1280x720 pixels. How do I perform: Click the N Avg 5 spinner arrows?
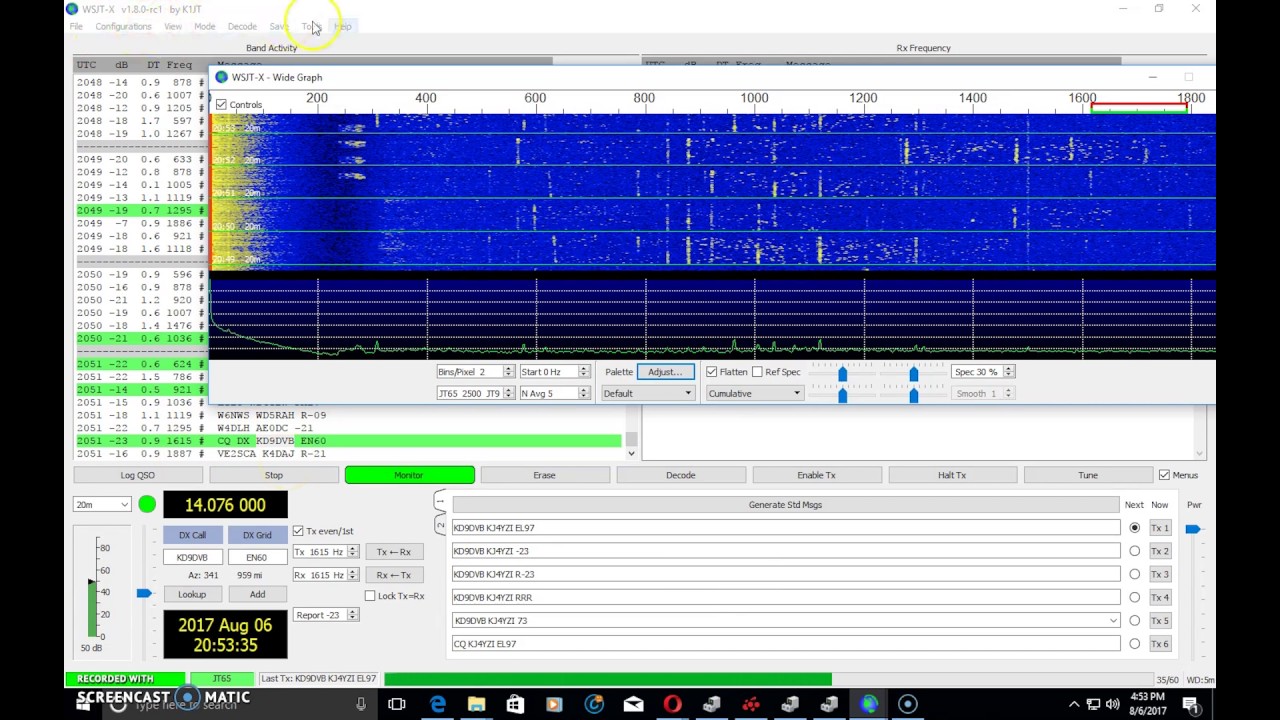[583, 393]
